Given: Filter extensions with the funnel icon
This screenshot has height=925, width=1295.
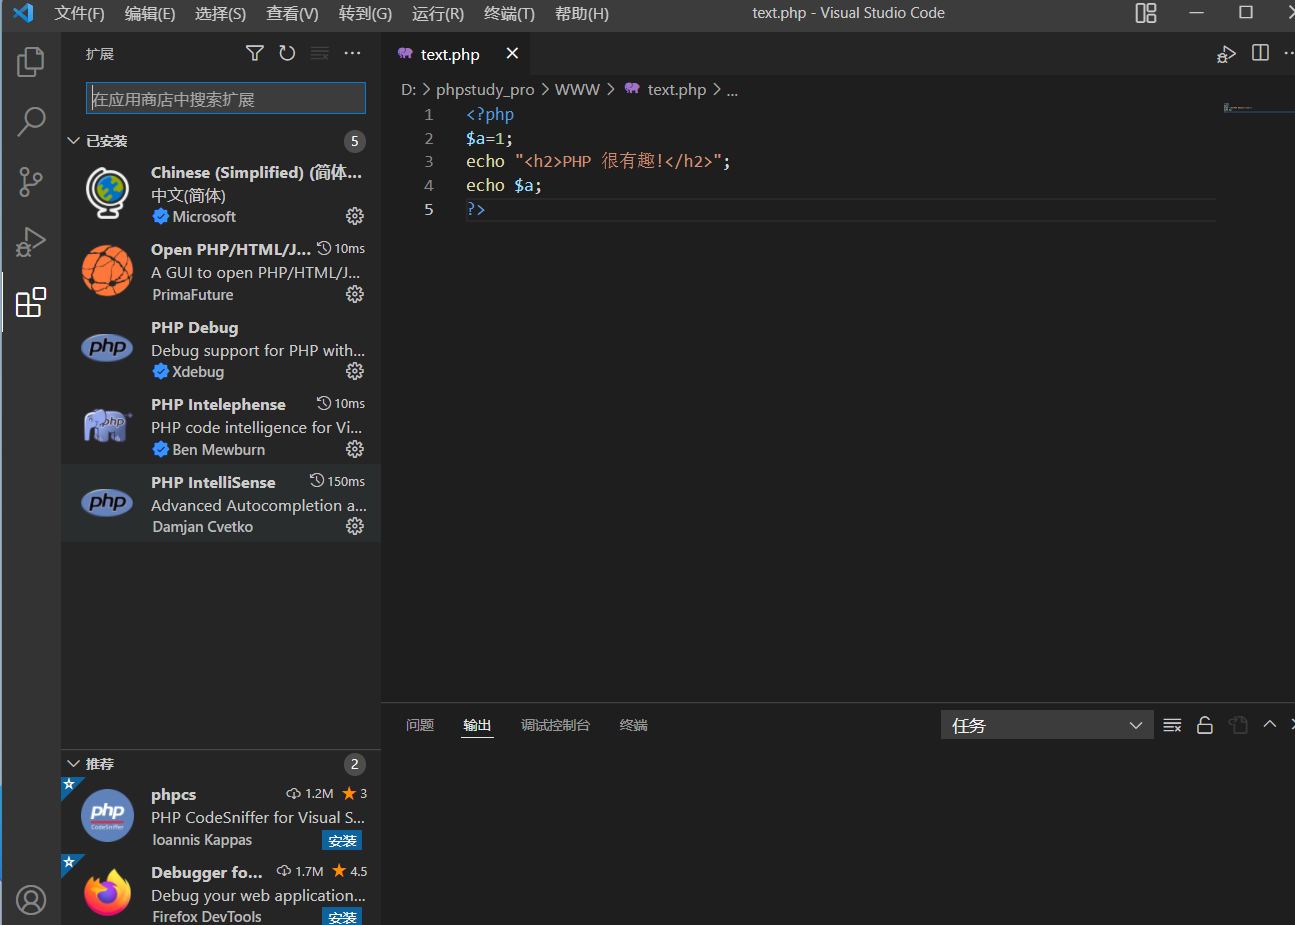Looking at the screenshot, I should pyautogui.click(x=255, y=53).
